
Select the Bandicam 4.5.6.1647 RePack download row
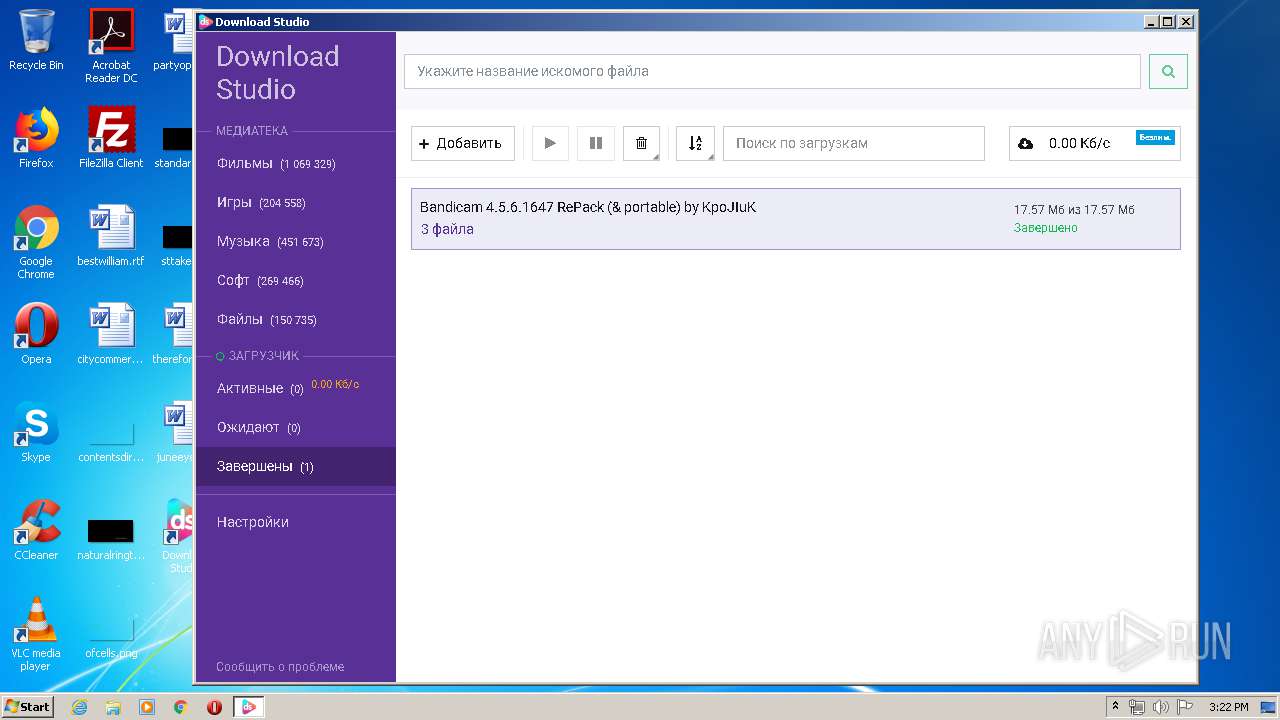click(795, 219)
